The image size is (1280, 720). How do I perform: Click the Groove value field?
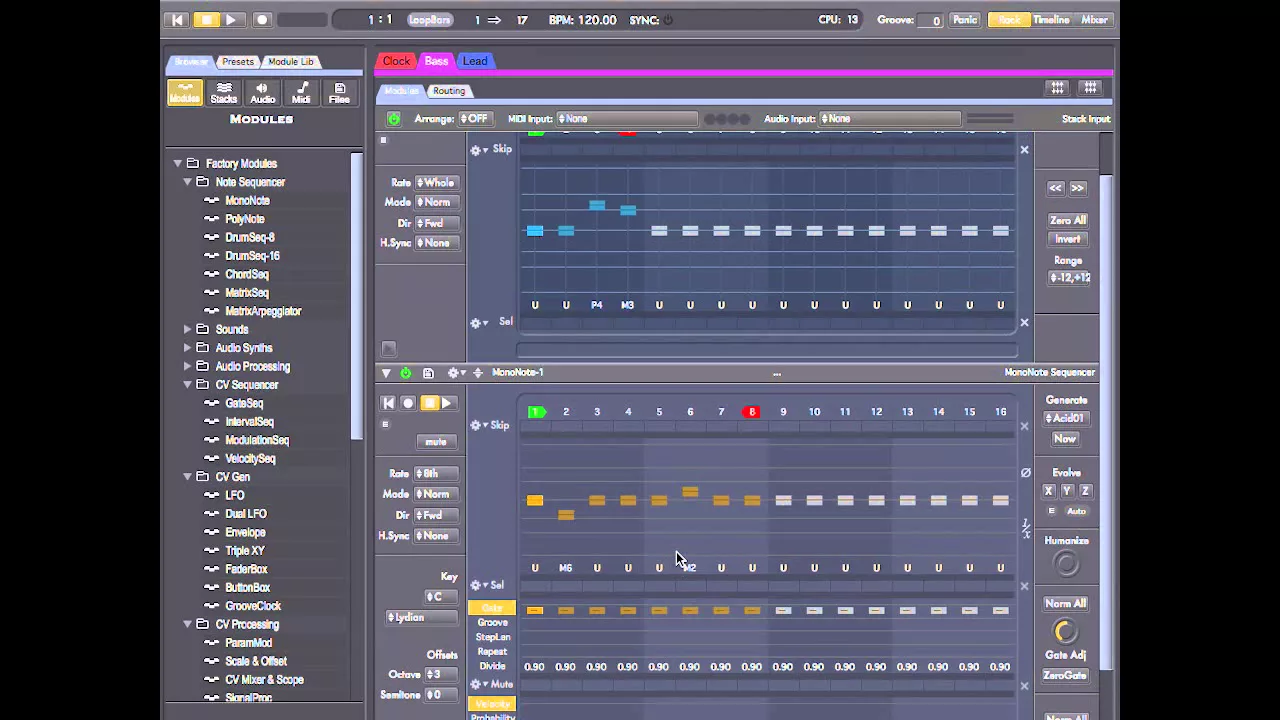(930, 20)
